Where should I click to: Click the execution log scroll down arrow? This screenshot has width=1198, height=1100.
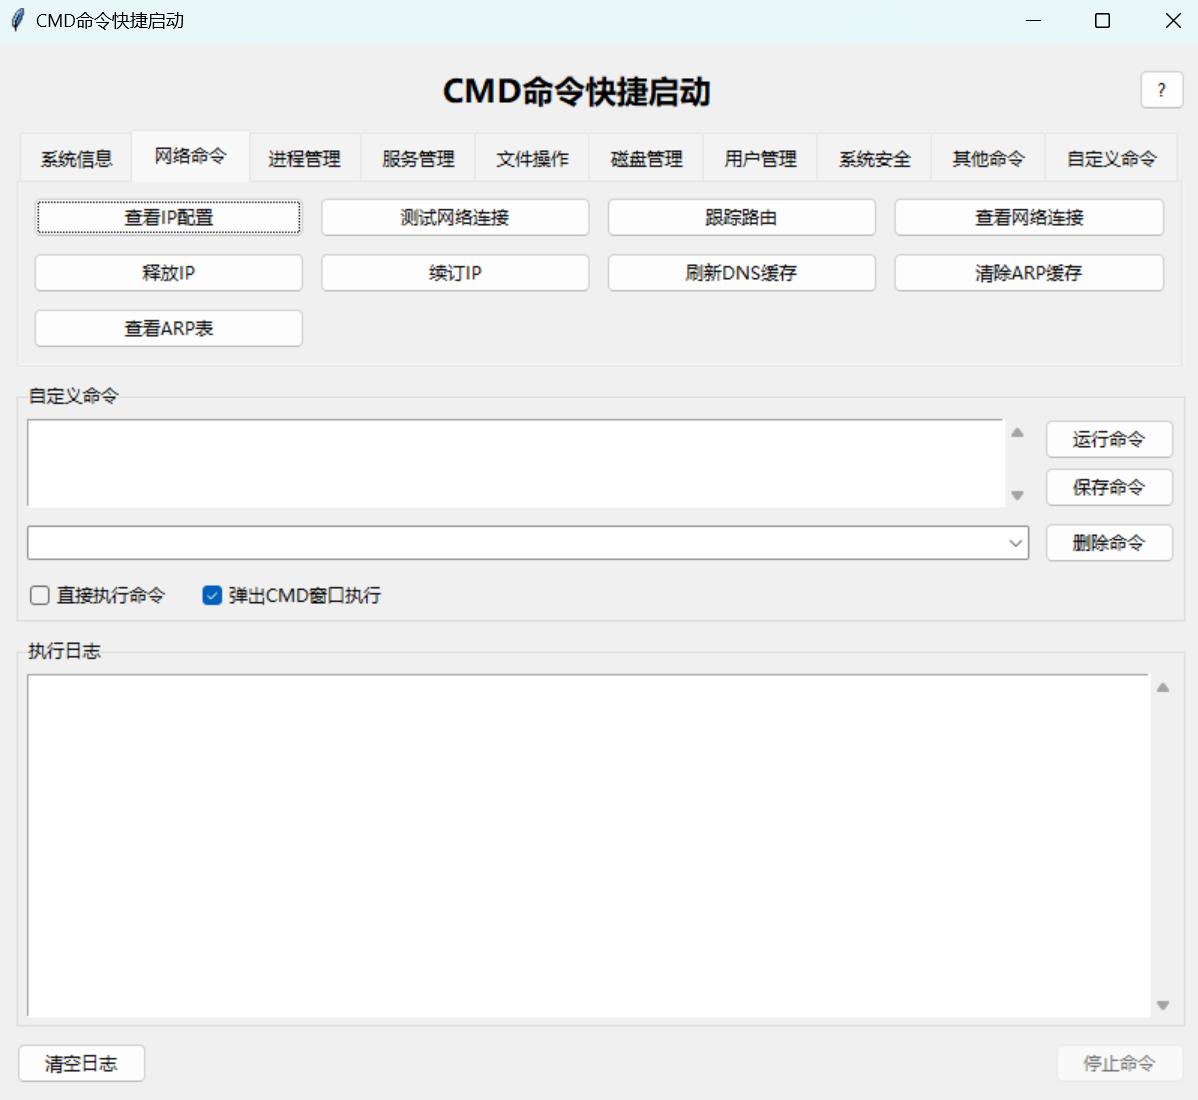point(1162,1005)
